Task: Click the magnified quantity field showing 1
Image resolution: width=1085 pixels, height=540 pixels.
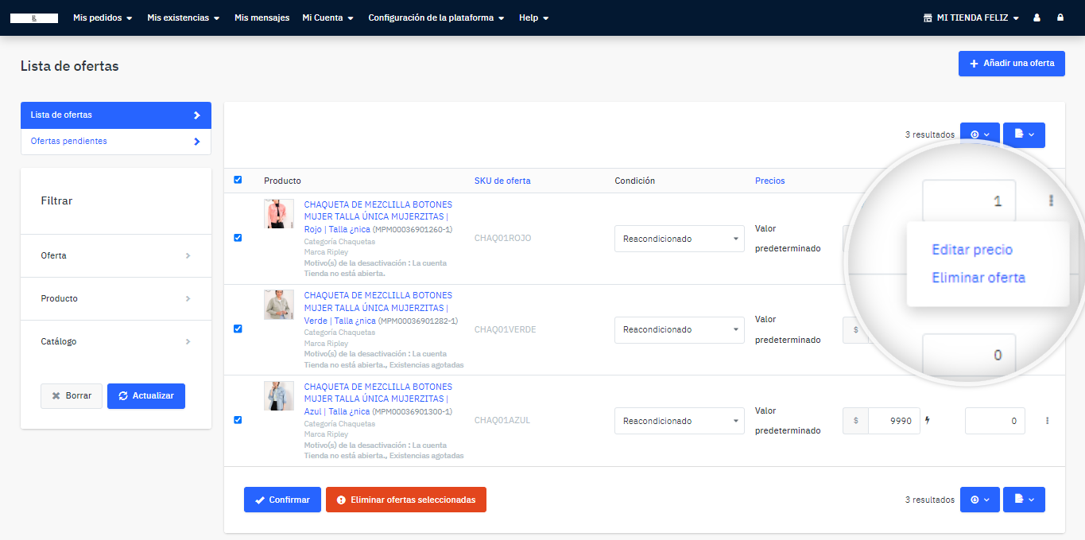Action: [x=969, y=201]
